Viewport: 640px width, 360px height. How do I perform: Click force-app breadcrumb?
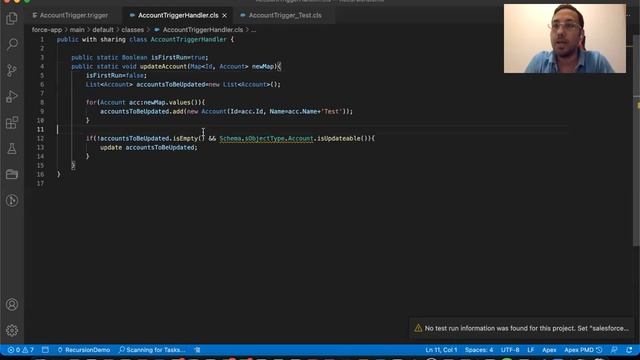[47, 30]
